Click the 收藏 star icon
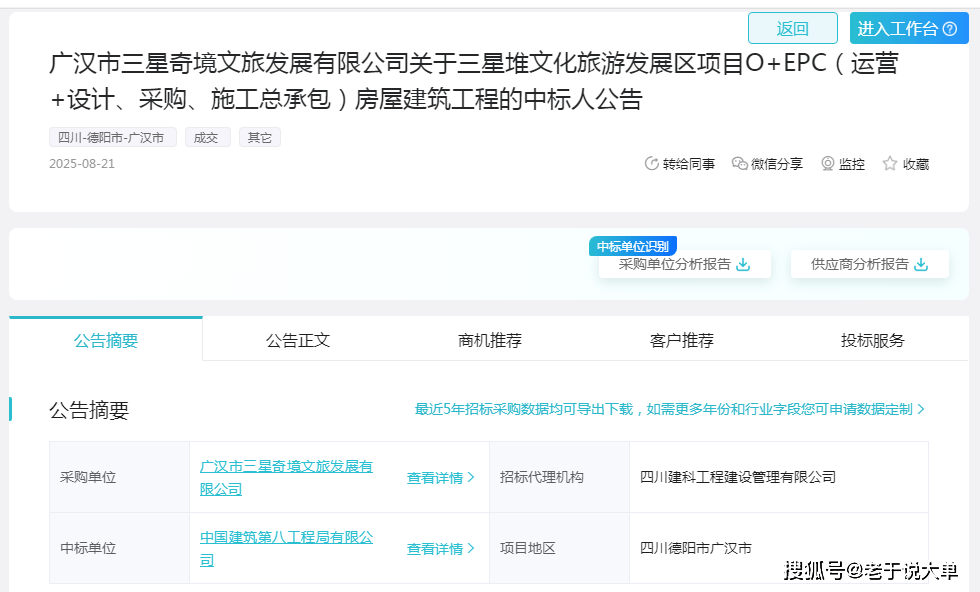This screenshot has height=592, width=980. tap(890, 164)
